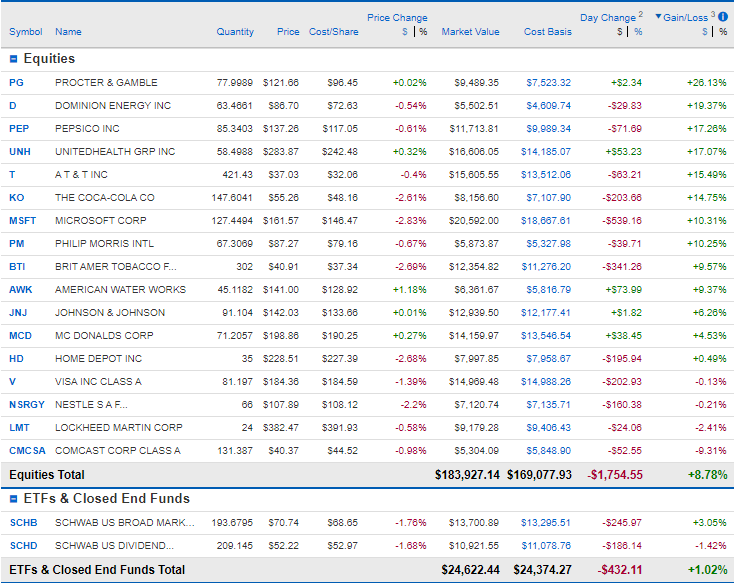Screen dimensions: 734x583
Task: Switch Gain/Loss to dollar view
Action: 705,32
